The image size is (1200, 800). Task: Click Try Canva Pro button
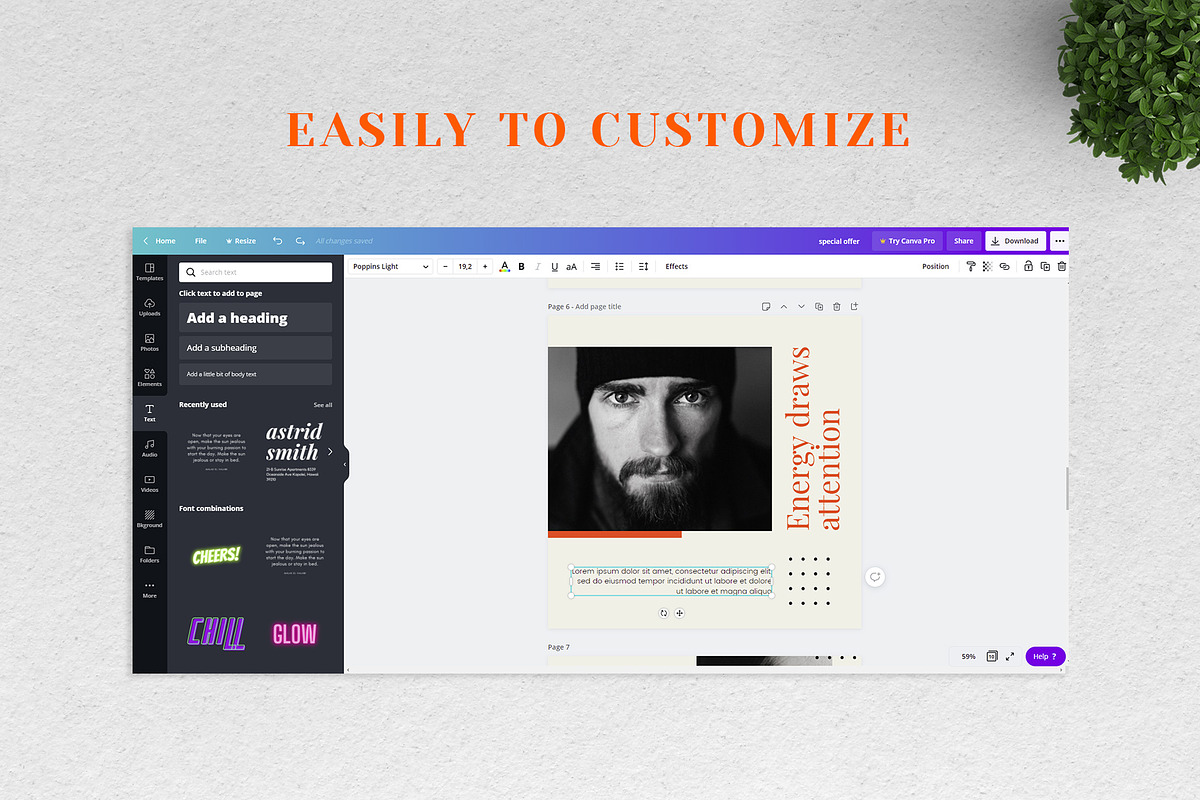tap(907, 241)
